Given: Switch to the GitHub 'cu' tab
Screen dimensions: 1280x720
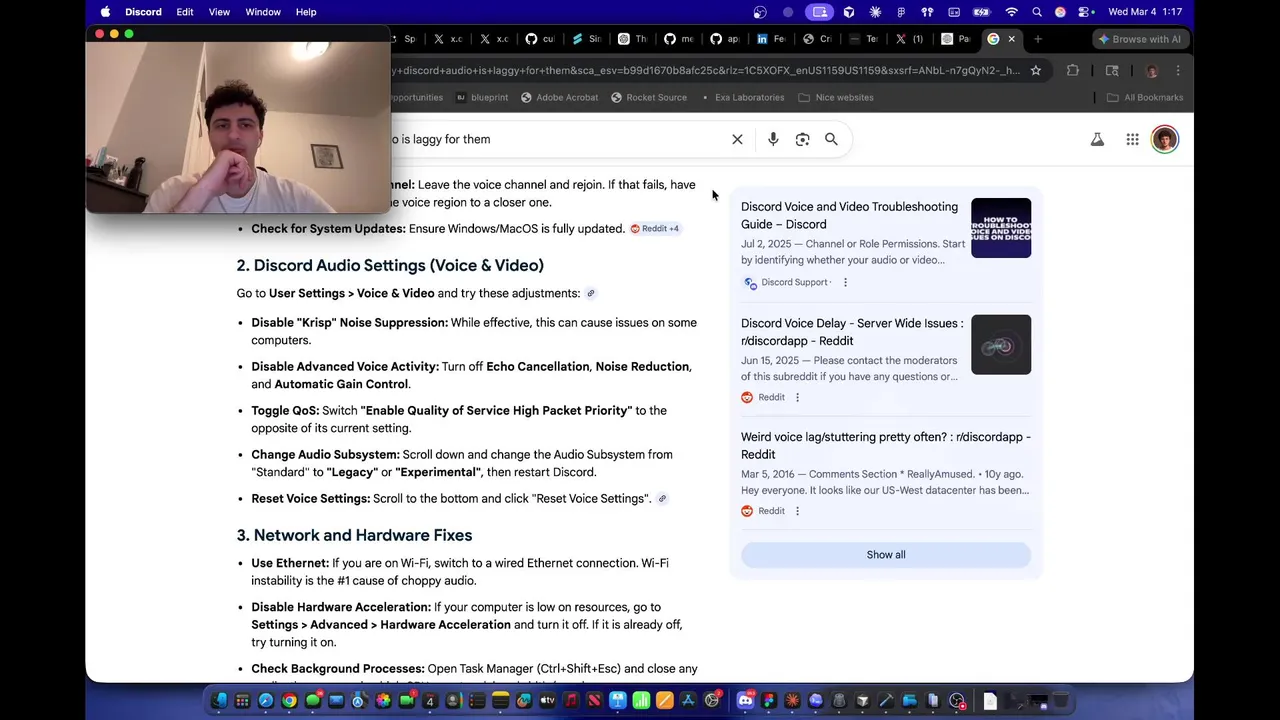Looking at the screenshot, I should pos(539,39).
